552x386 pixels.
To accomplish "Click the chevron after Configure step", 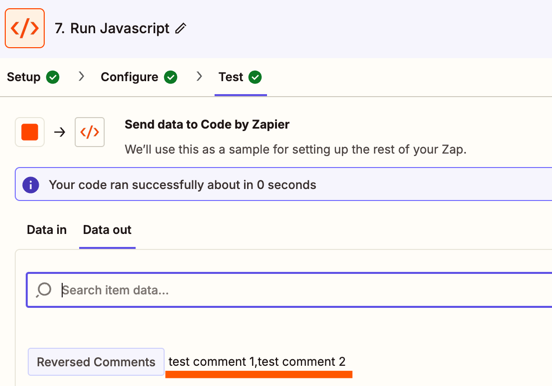I will coord(199,76).
